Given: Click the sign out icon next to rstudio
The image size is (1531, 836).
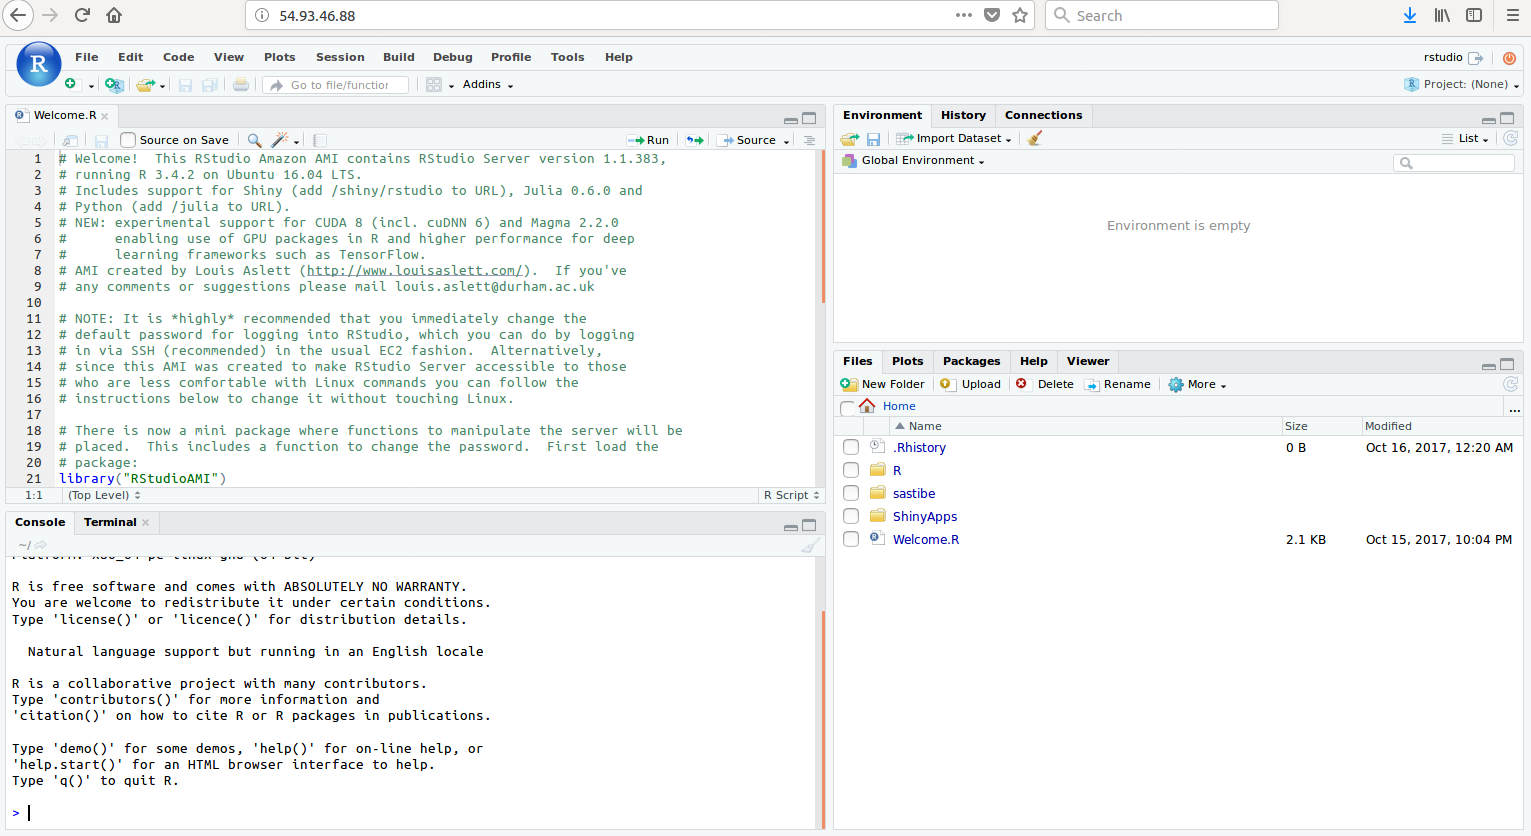Looking at the screenshot, I should point(1476,58).
